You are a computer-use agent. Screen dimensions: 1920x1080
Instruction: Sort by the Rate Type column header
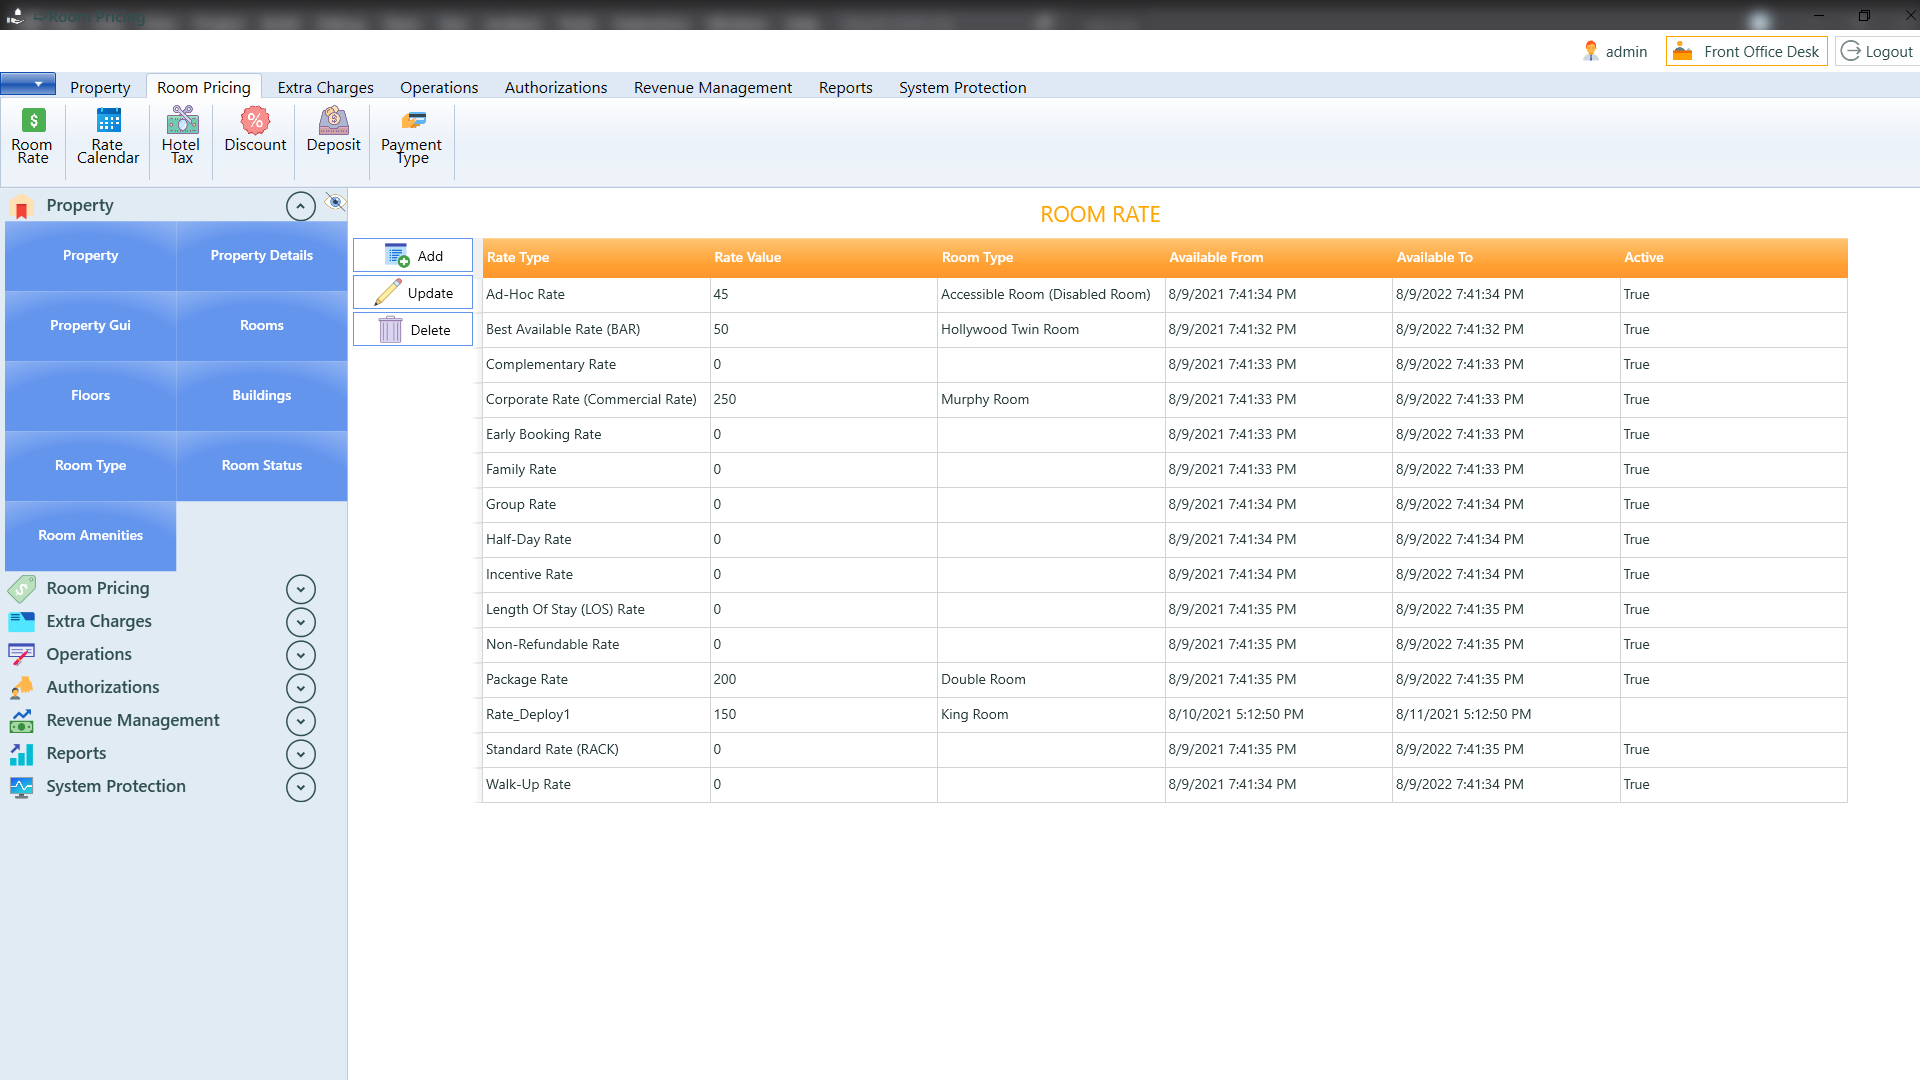(596, 257)
